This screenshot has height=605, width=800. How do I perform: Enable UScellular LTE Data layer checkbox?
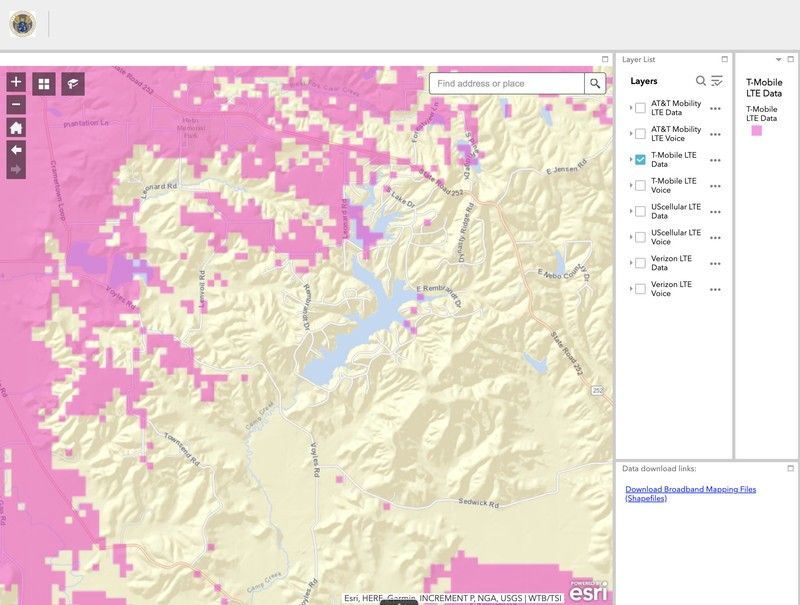pos(640,211)
